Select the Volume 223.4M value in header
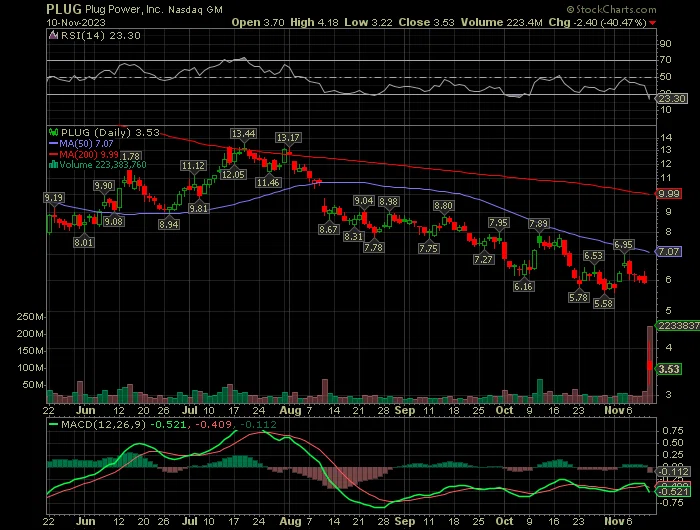 coord(502,22)
